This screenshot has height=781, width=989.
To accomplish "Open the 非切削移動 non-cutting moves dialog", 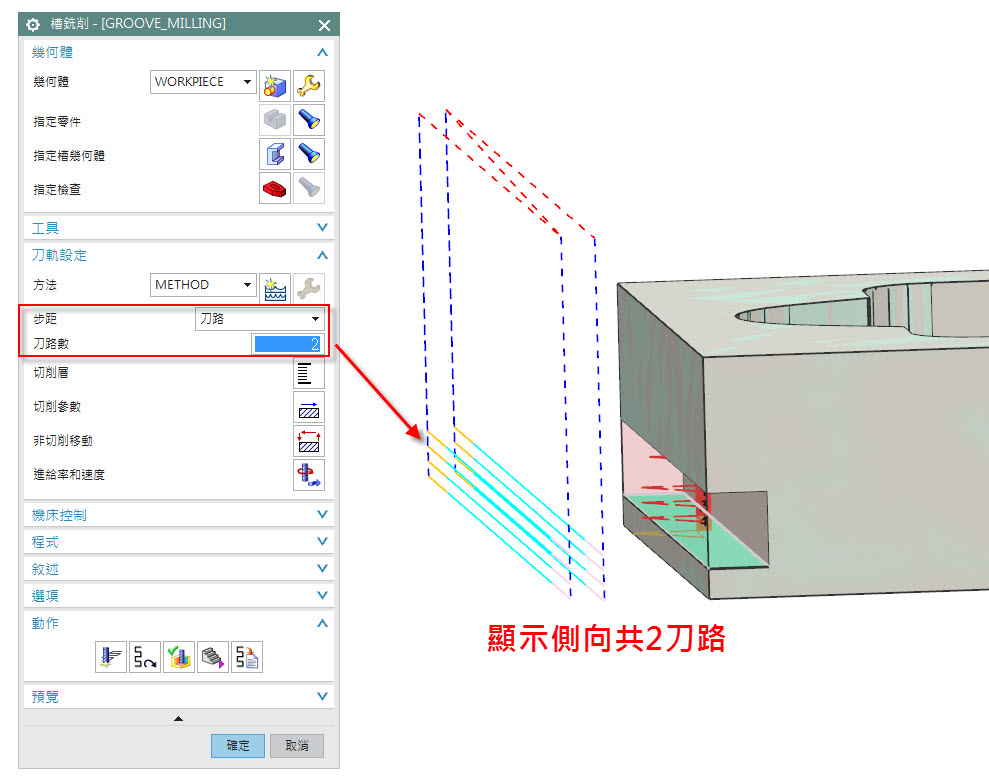I will coord(309,441).
